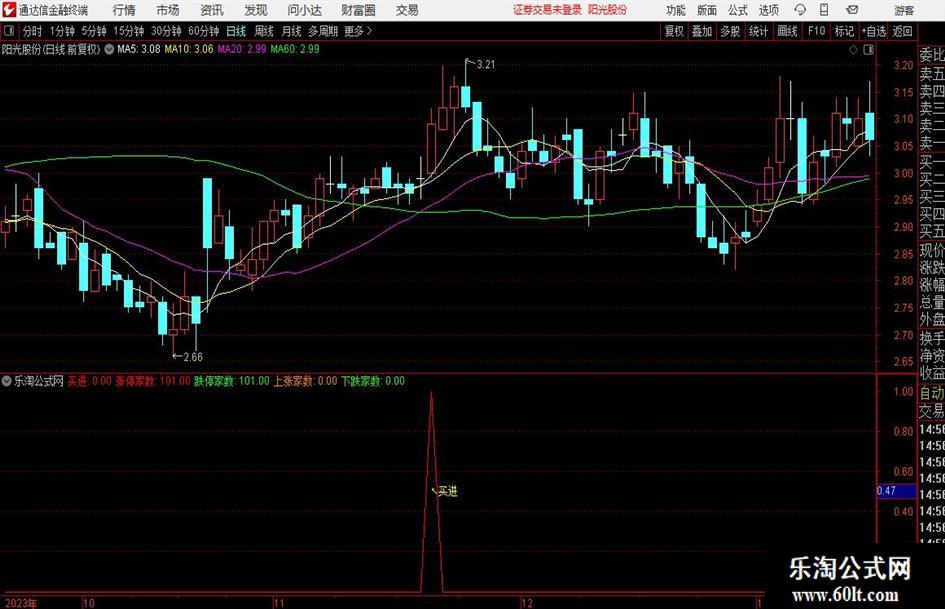The image size is (945, 609).
Task: Click the 3.21 high price label
Action: (x=485, y=65)
